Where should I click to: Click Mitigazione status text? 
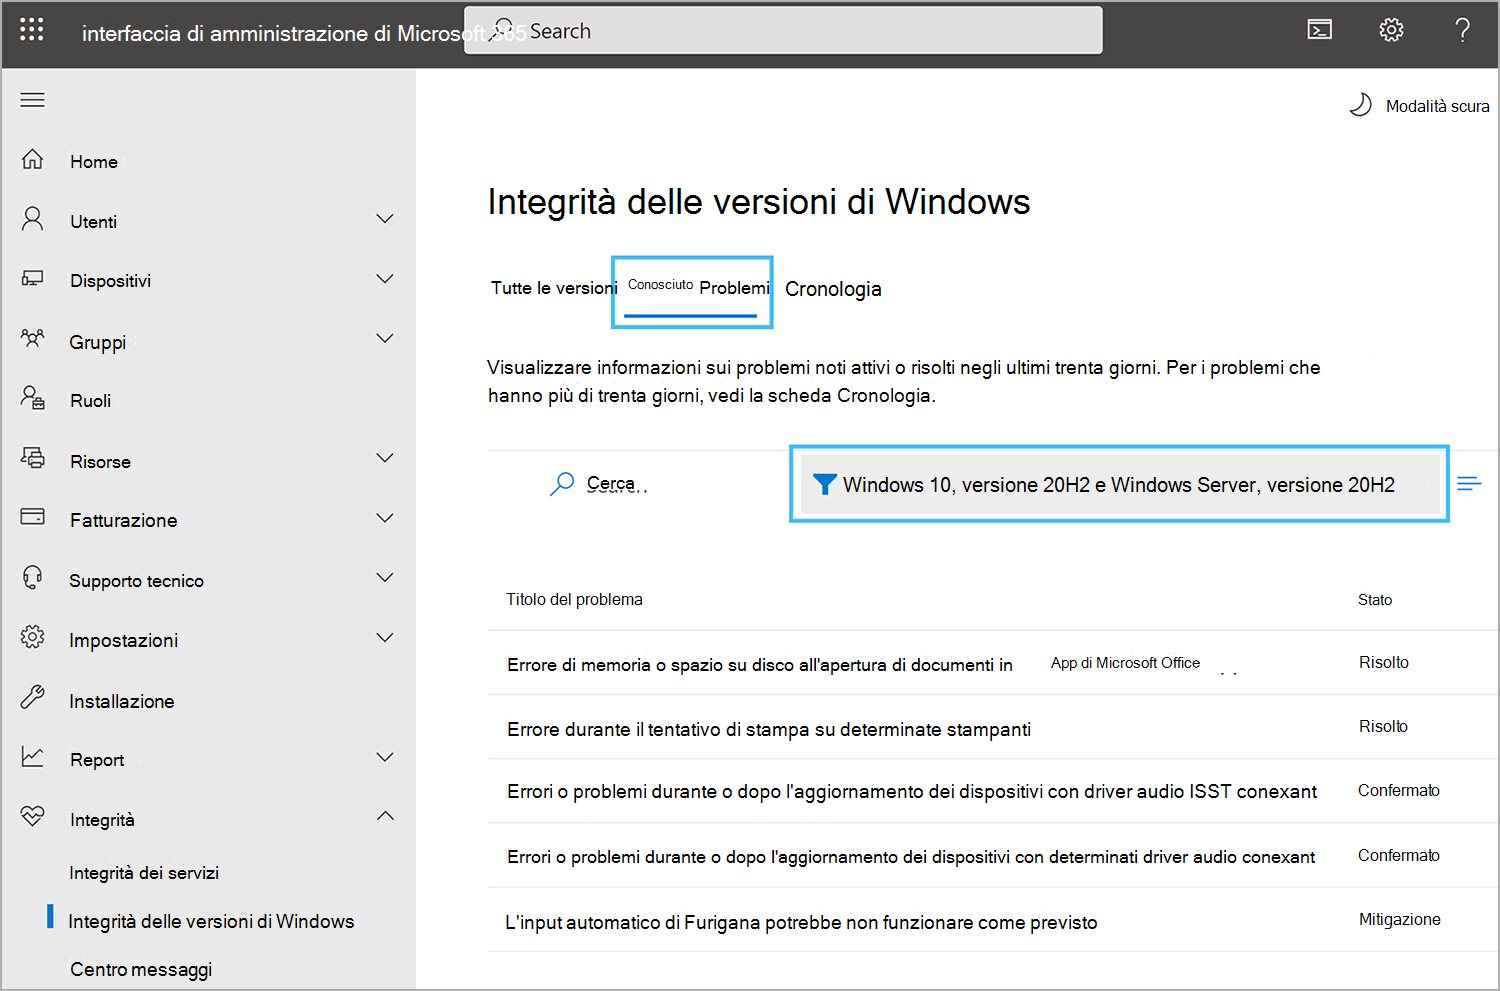(x=1400, y=919)
